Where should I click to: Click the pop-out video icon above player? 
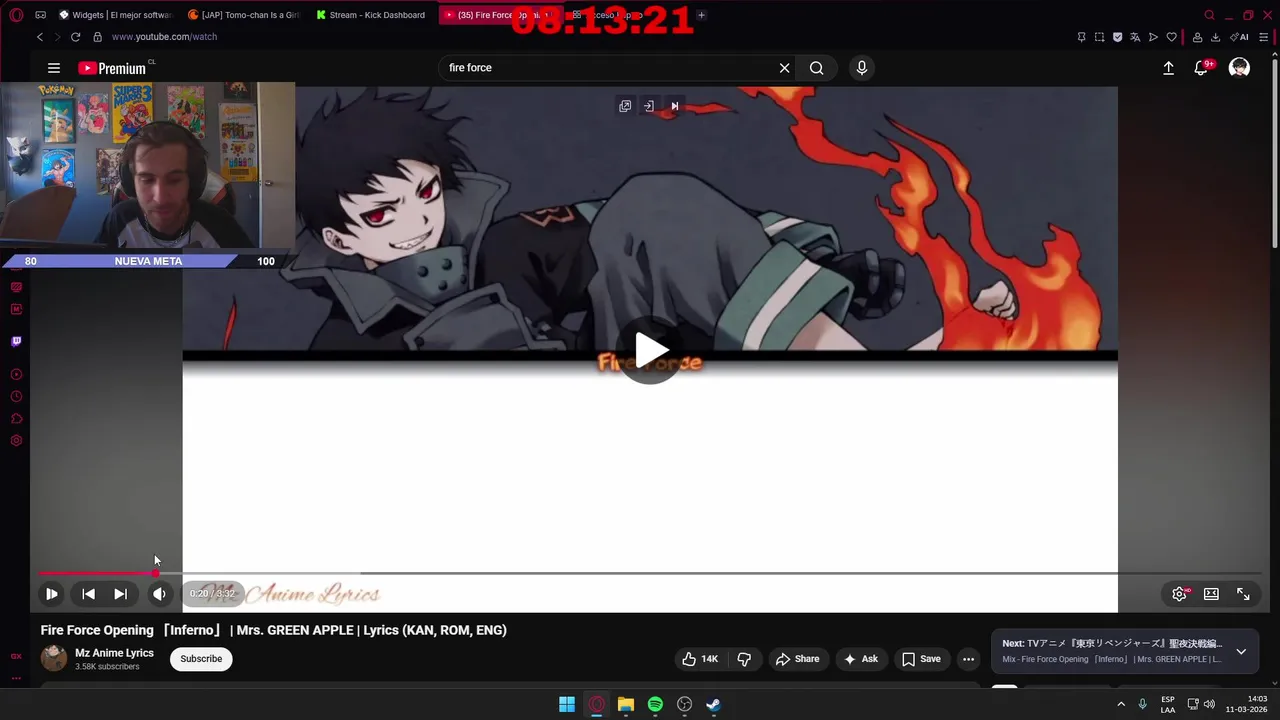[625, 106]
